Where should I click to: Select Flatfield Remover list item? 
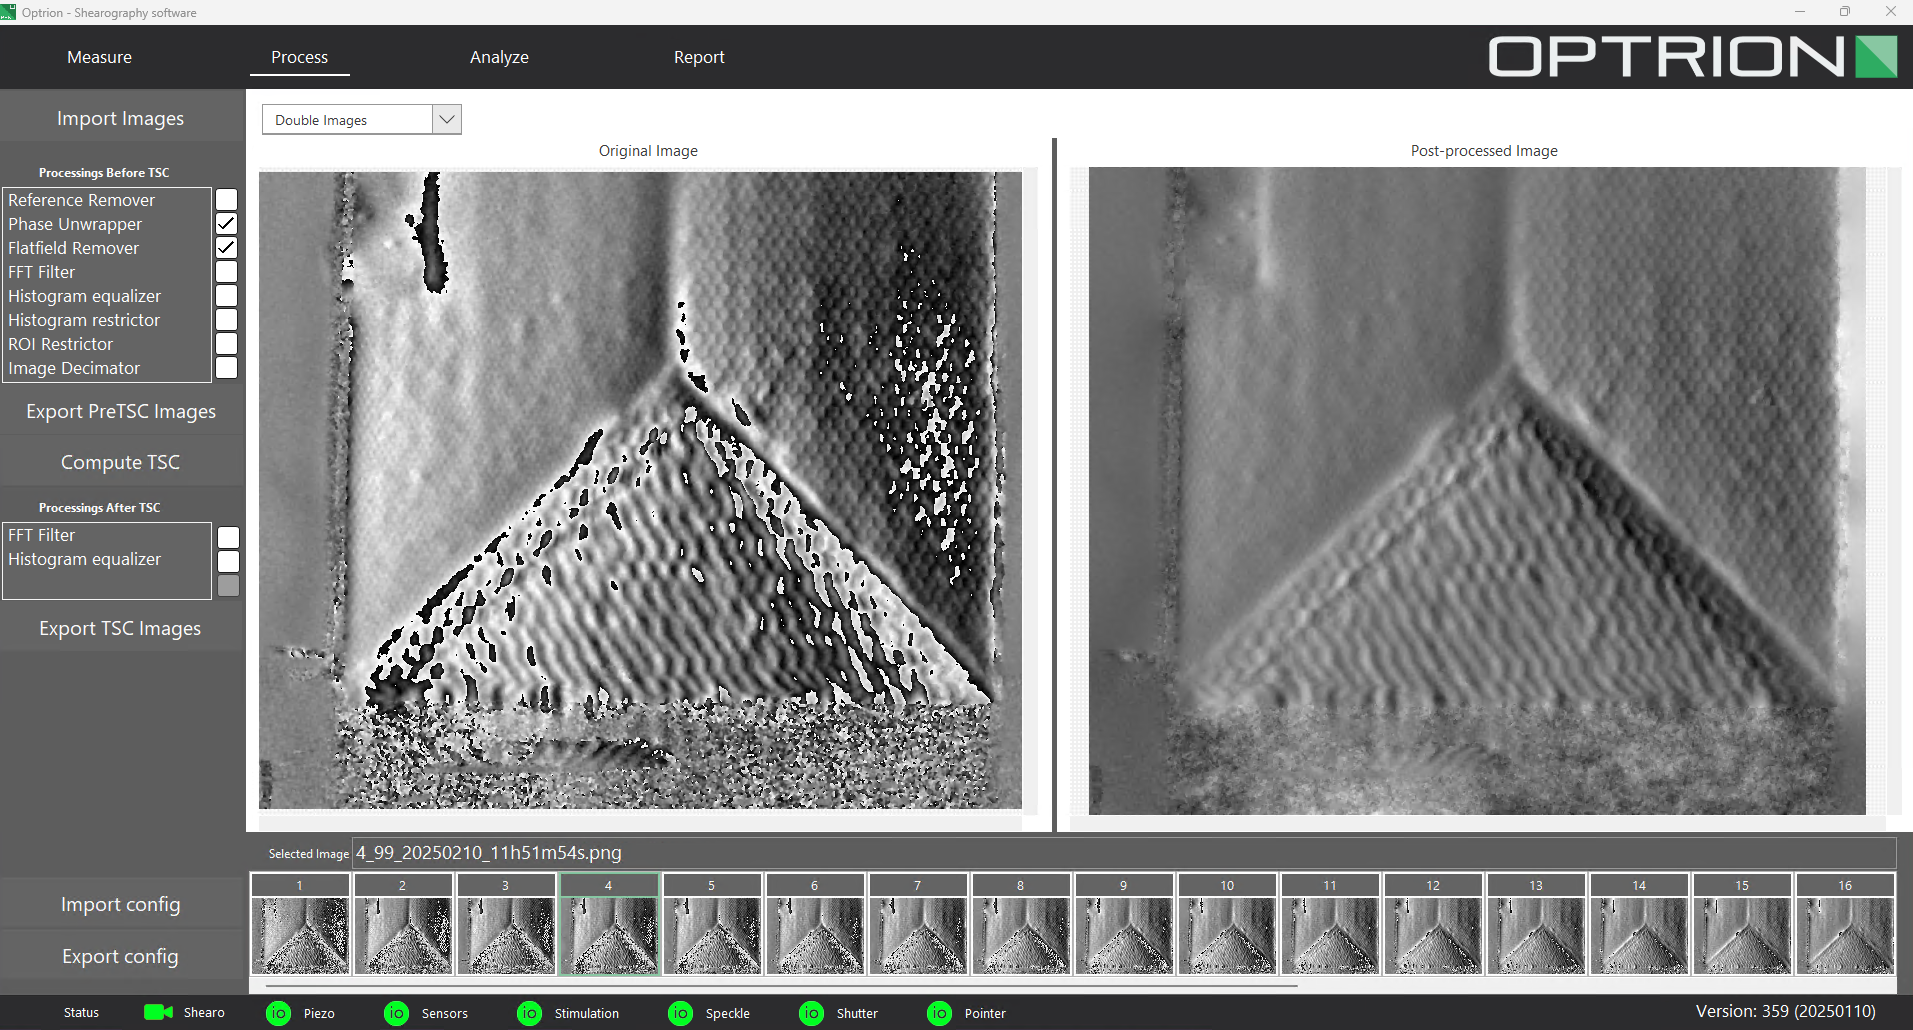[107, 248]
